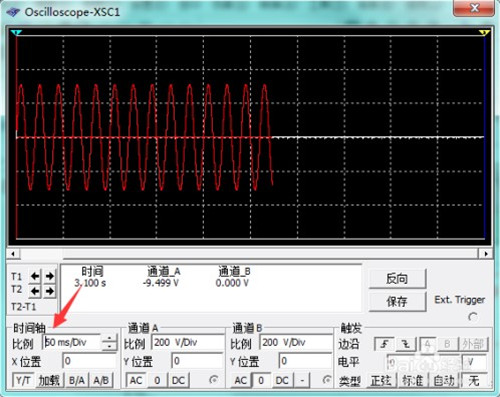The width and height of the screenshot is (500, 397).
Task: Select 标准 trigger type
Action: (413, 380)
